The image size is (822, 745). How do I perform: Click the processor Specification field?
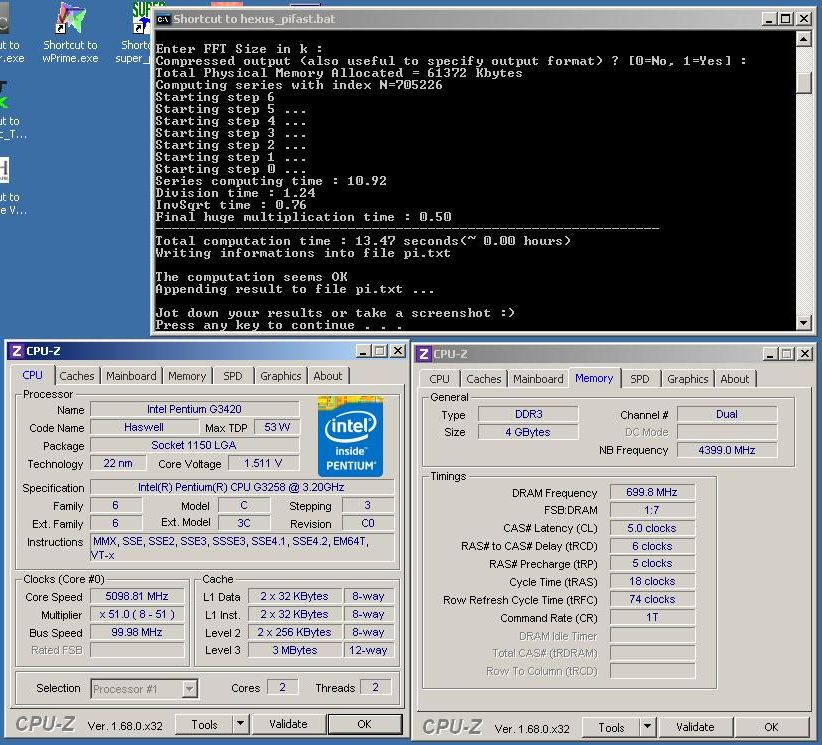tap(242, 487)
